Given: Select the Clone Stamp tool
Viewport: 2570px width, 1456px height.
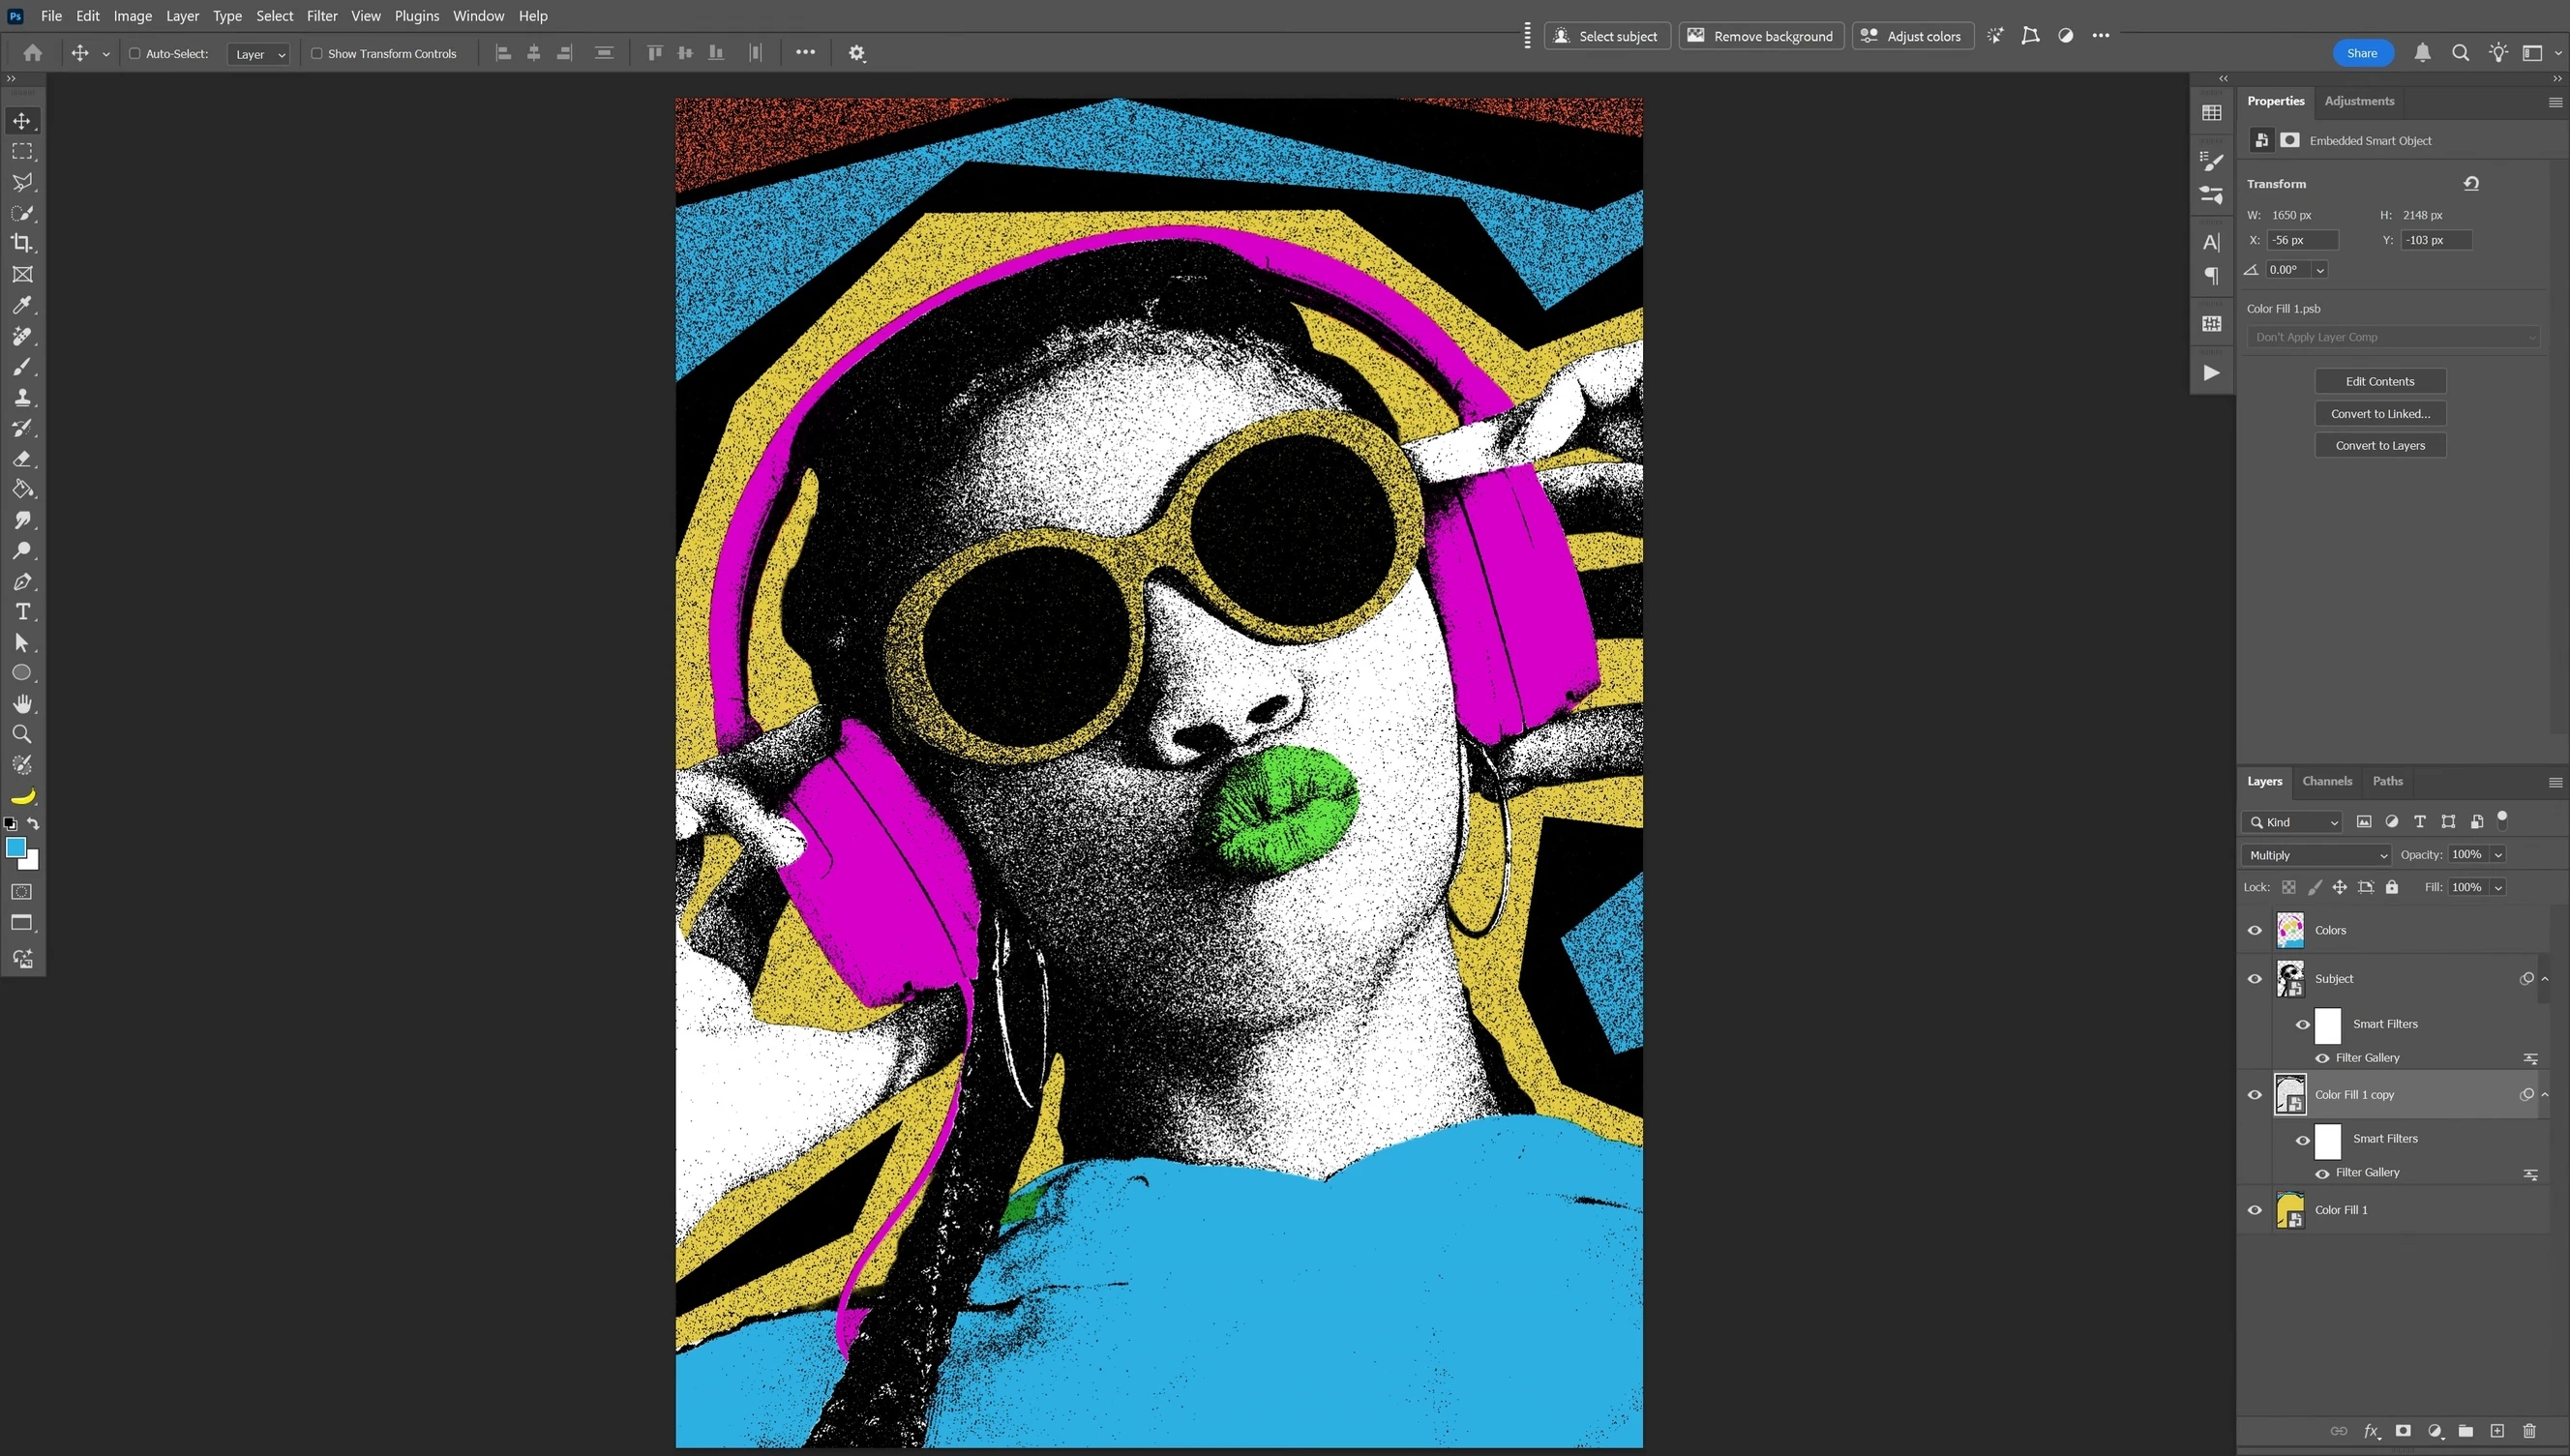Looking at the screenshot, I should pyautogui.click(x=22, y=397).
